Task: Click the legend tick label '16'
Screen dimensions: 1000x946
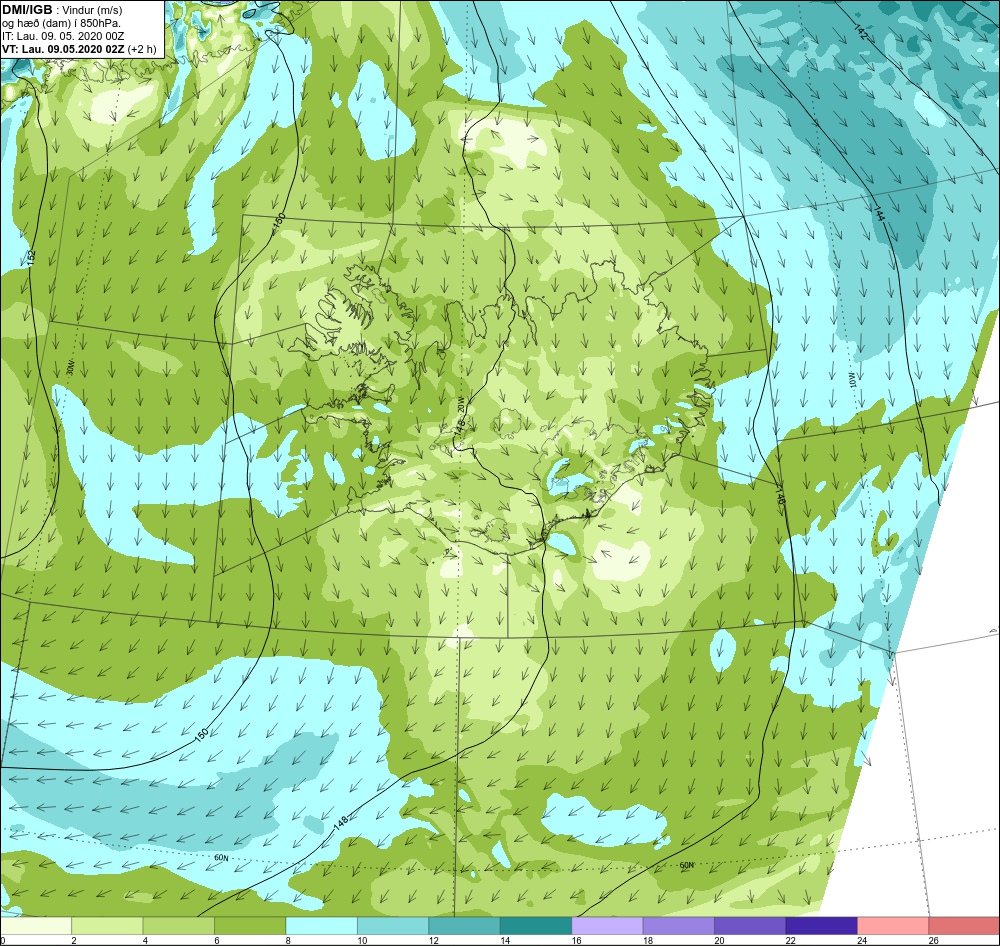Action: pos(577,940)
